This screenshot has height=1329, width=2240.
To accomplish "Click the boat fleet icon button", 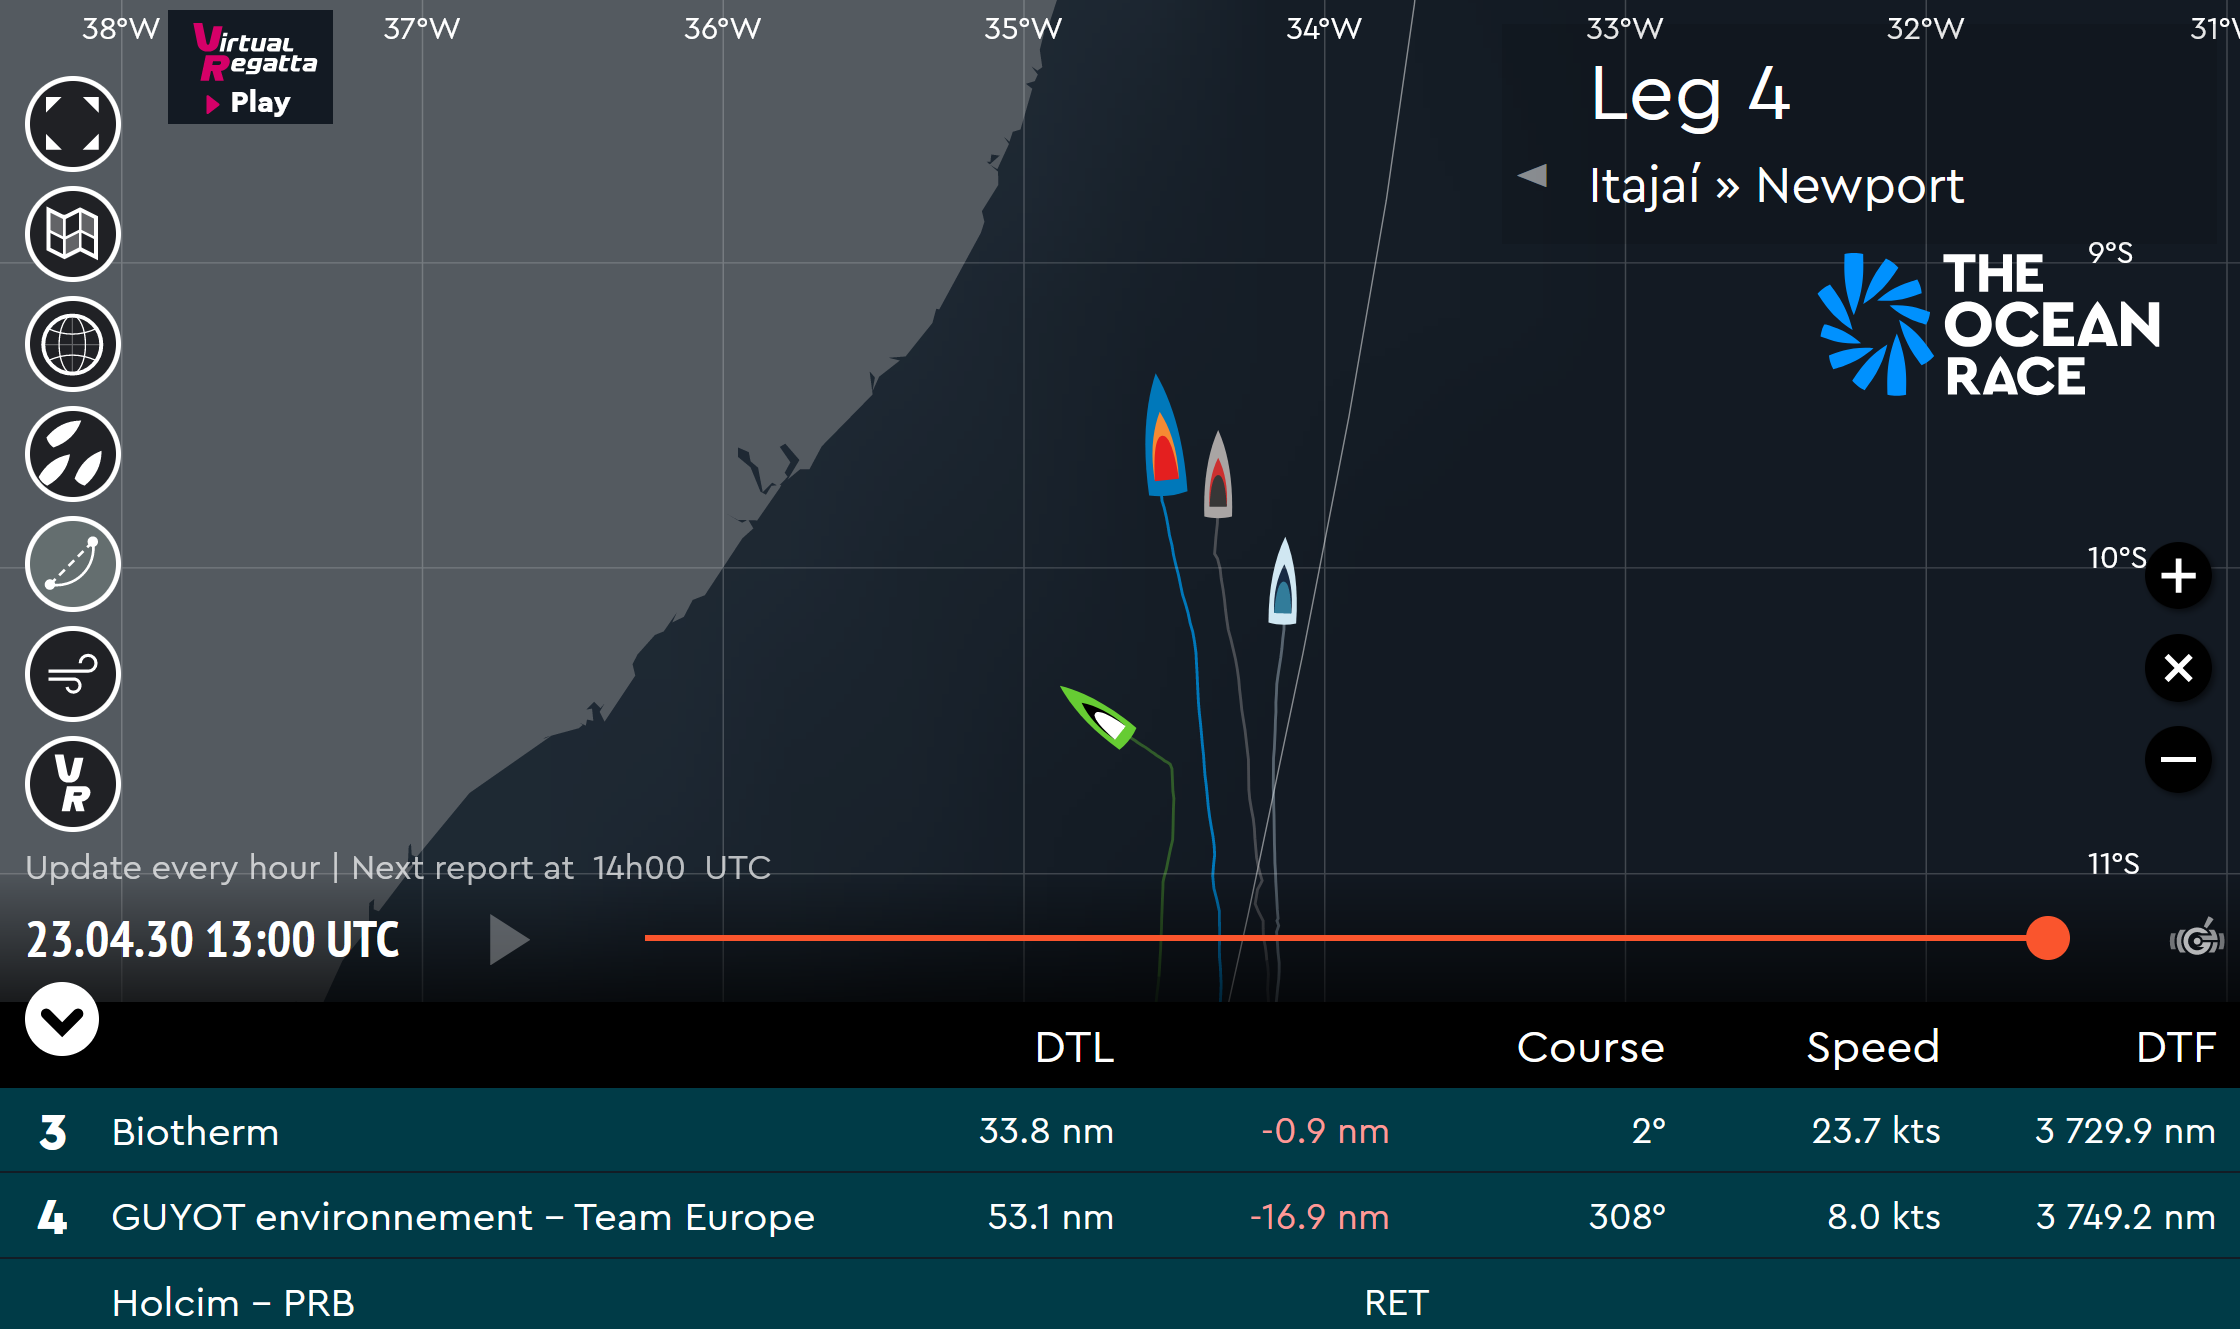I will click(x=73, y=454).
